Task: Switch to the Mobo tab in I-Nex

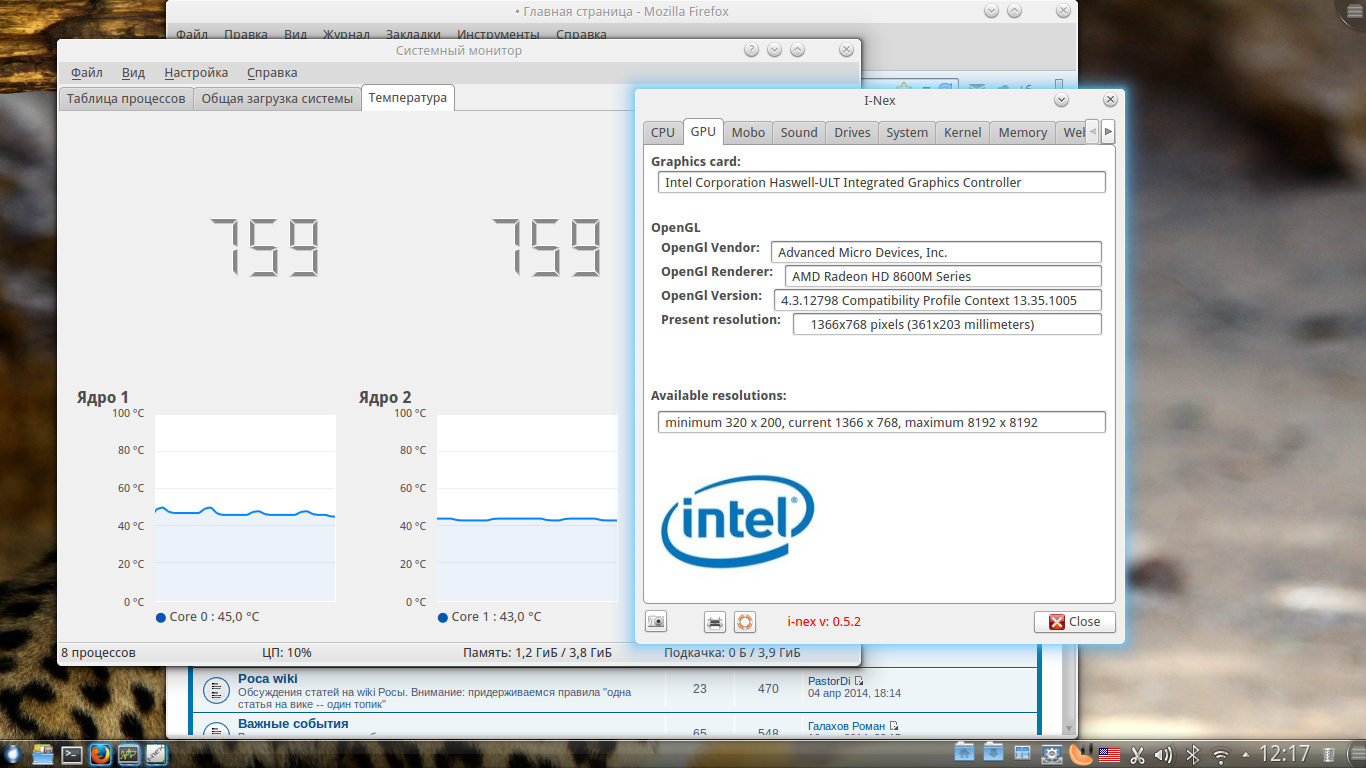Action: (748, 132)
